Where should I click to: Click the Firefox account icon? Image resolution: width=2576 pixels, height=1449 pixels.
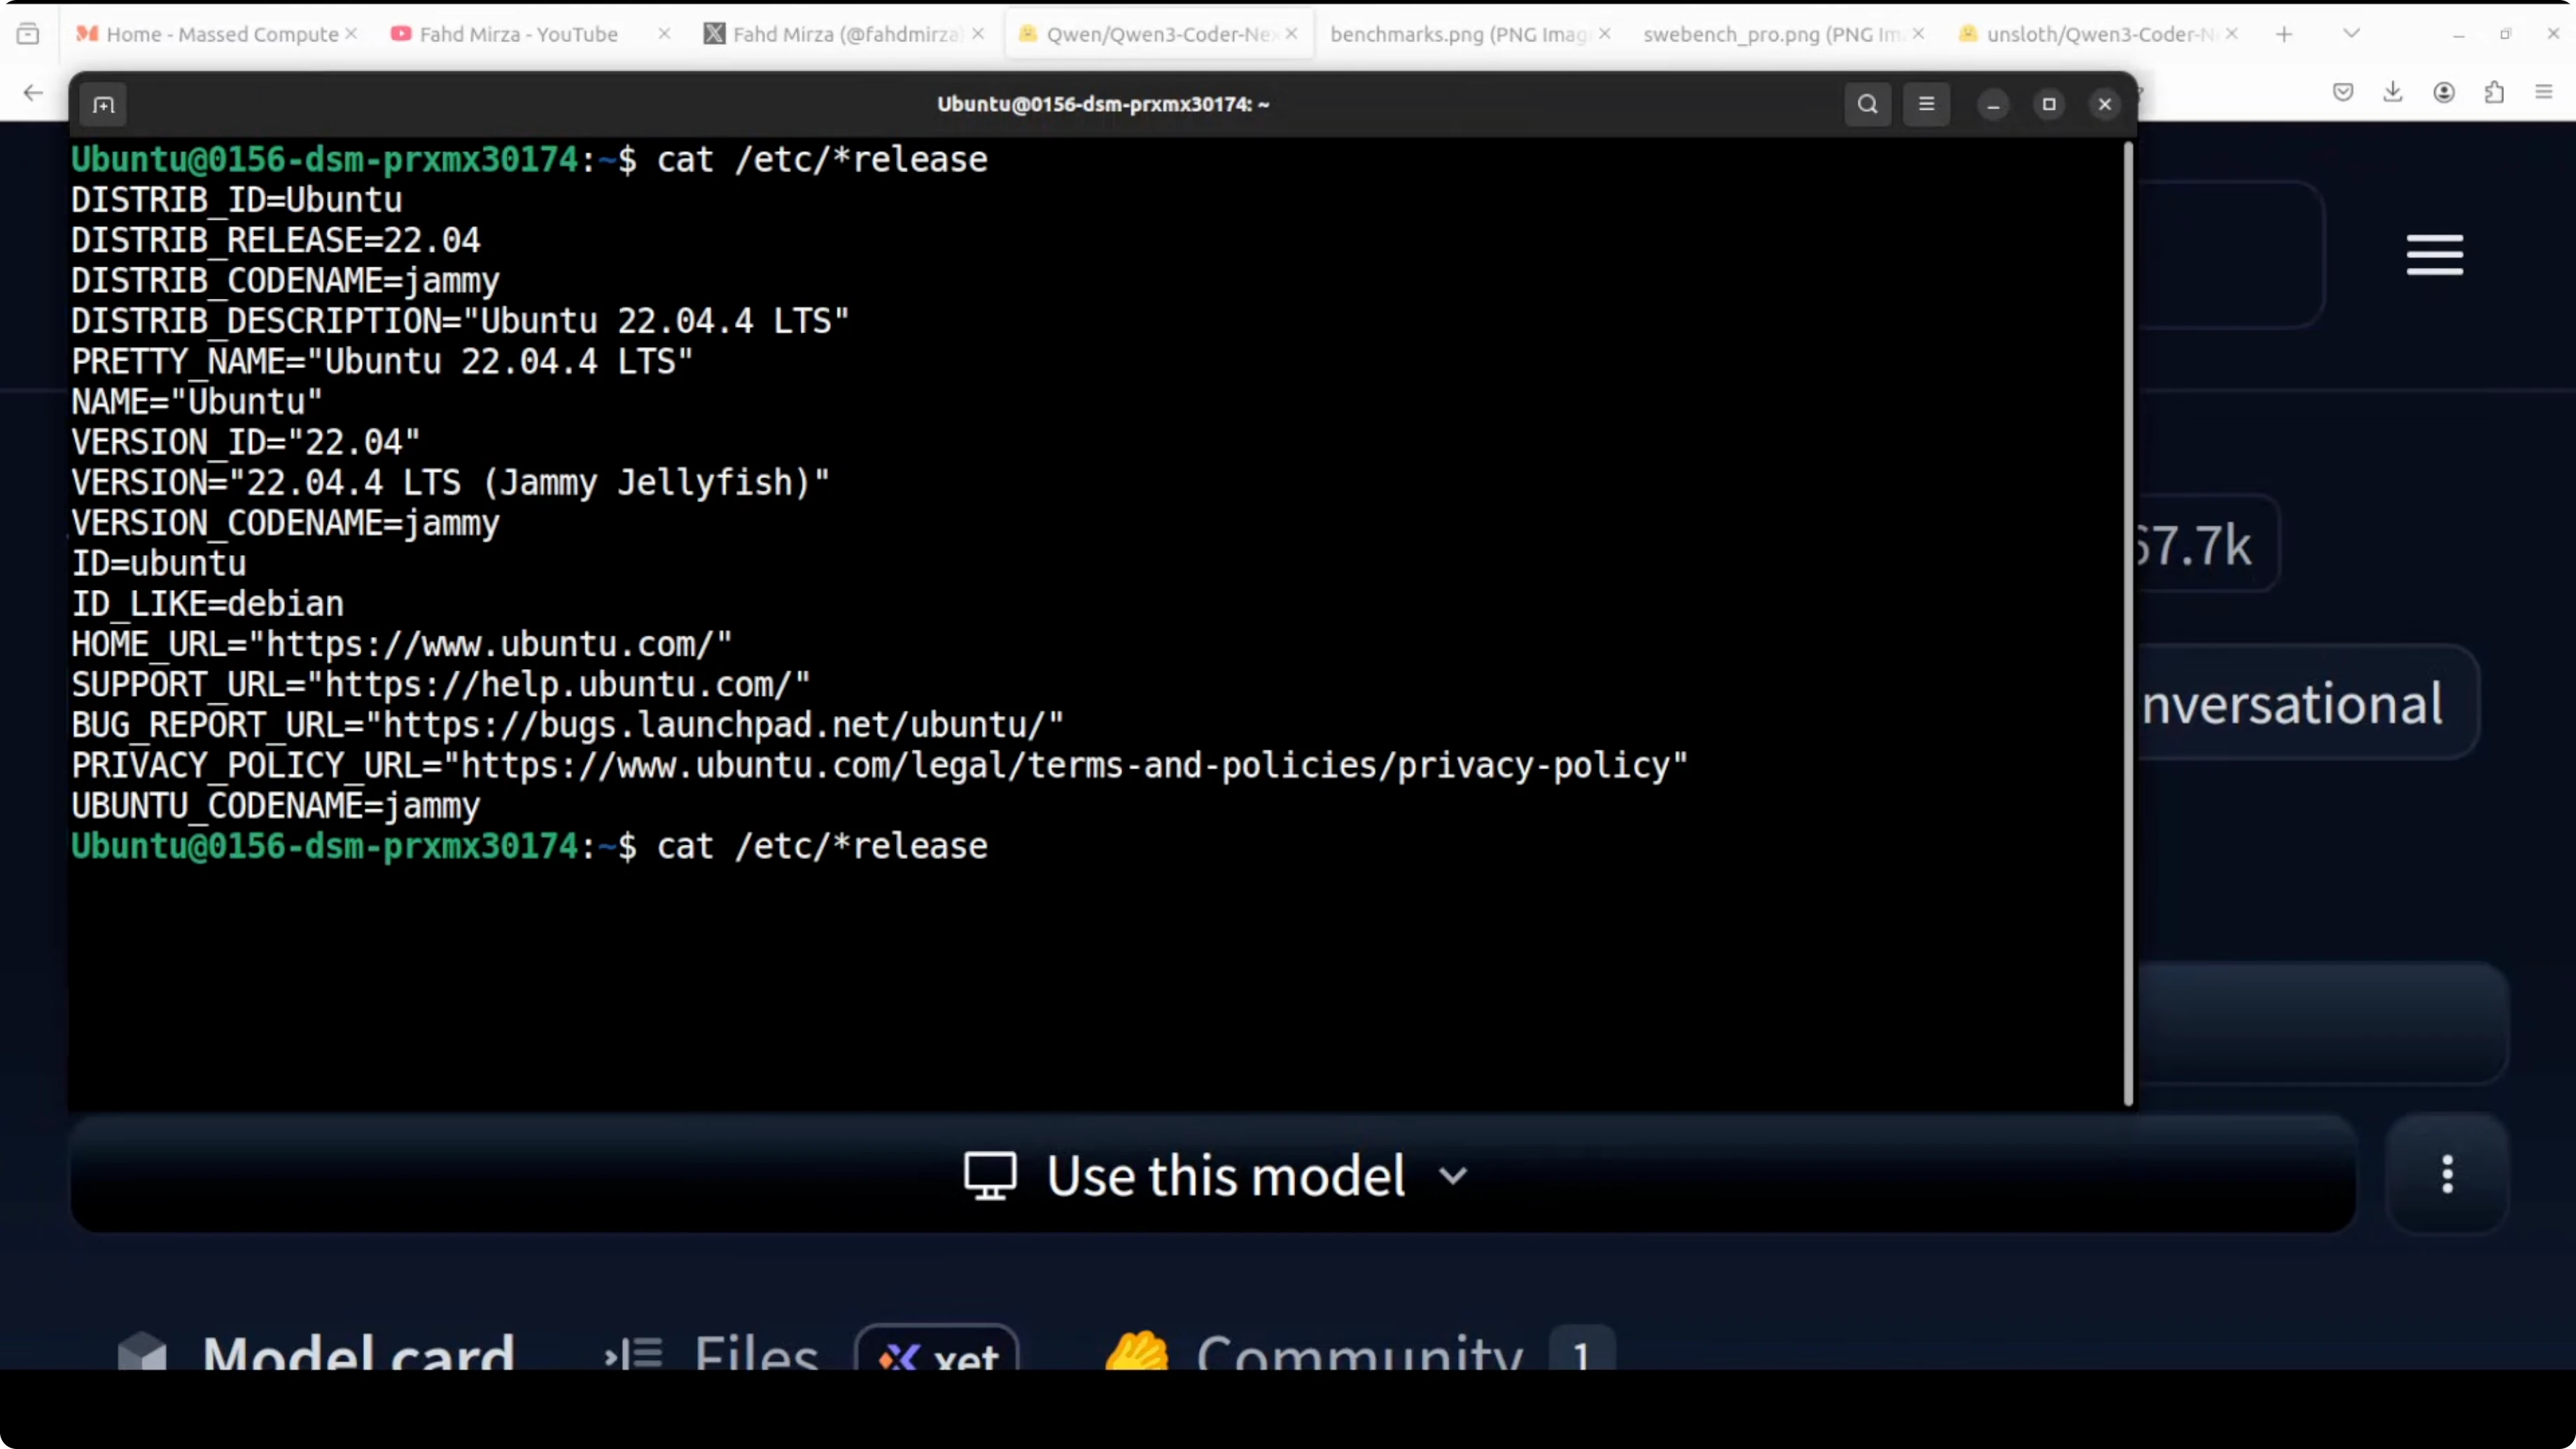[x=2444, y=93]
